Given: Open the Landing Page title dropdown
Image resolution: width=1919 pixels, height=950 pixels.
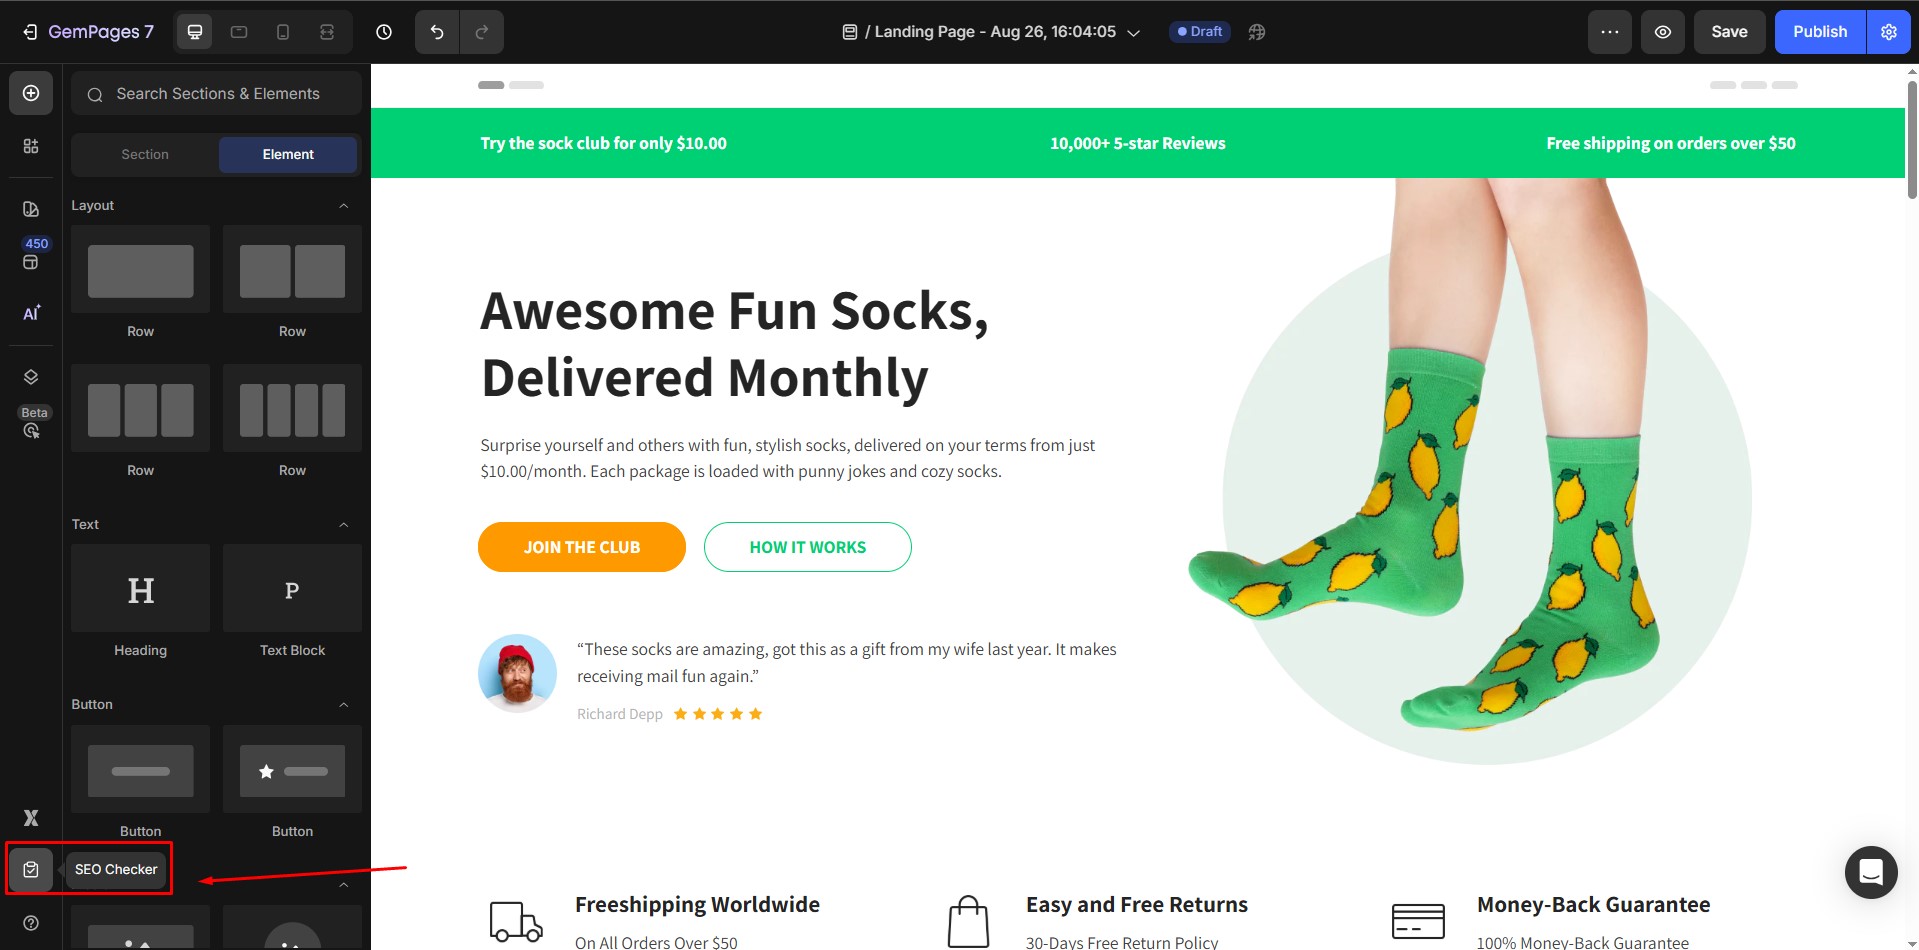Looking at the screenshot, I should coord(1133,31).
